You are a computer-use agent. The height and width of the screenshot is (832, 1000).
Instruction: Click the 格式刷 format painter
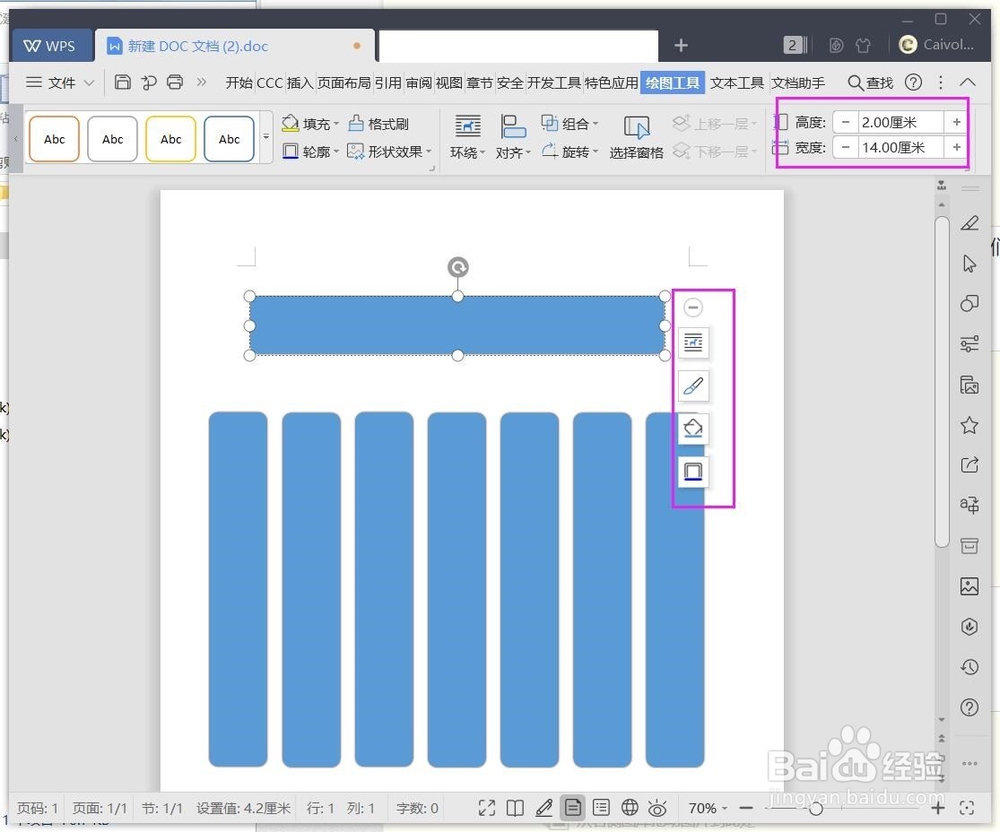378,124
